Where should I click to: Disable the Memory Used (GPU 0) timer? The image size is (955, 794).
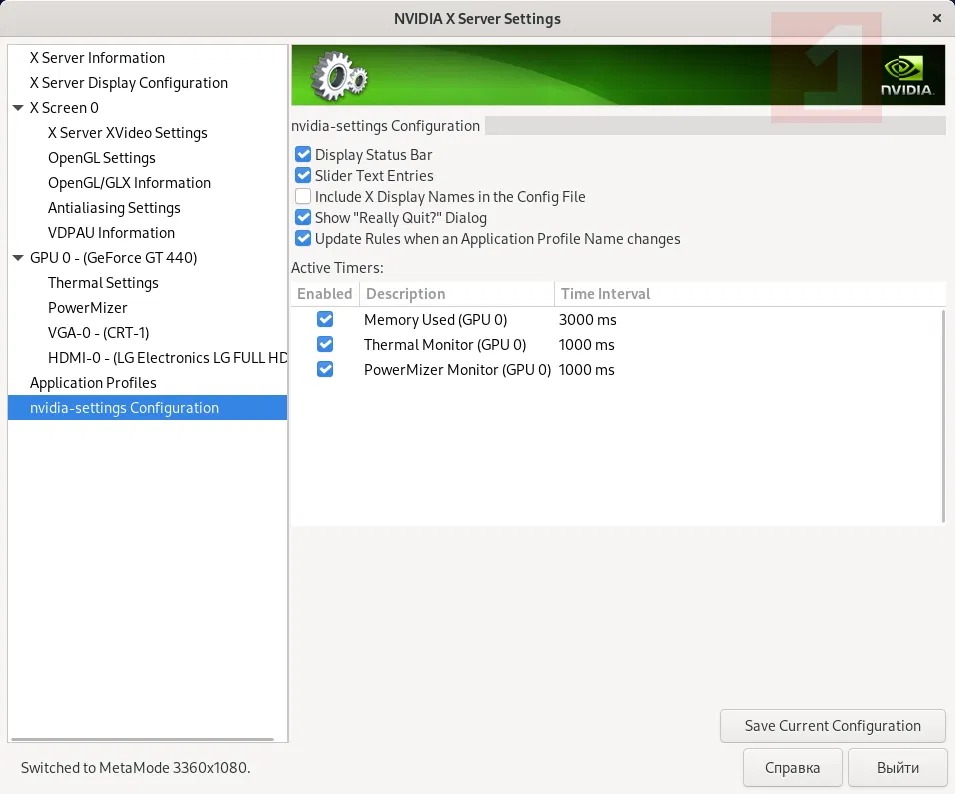pos(325,319)
